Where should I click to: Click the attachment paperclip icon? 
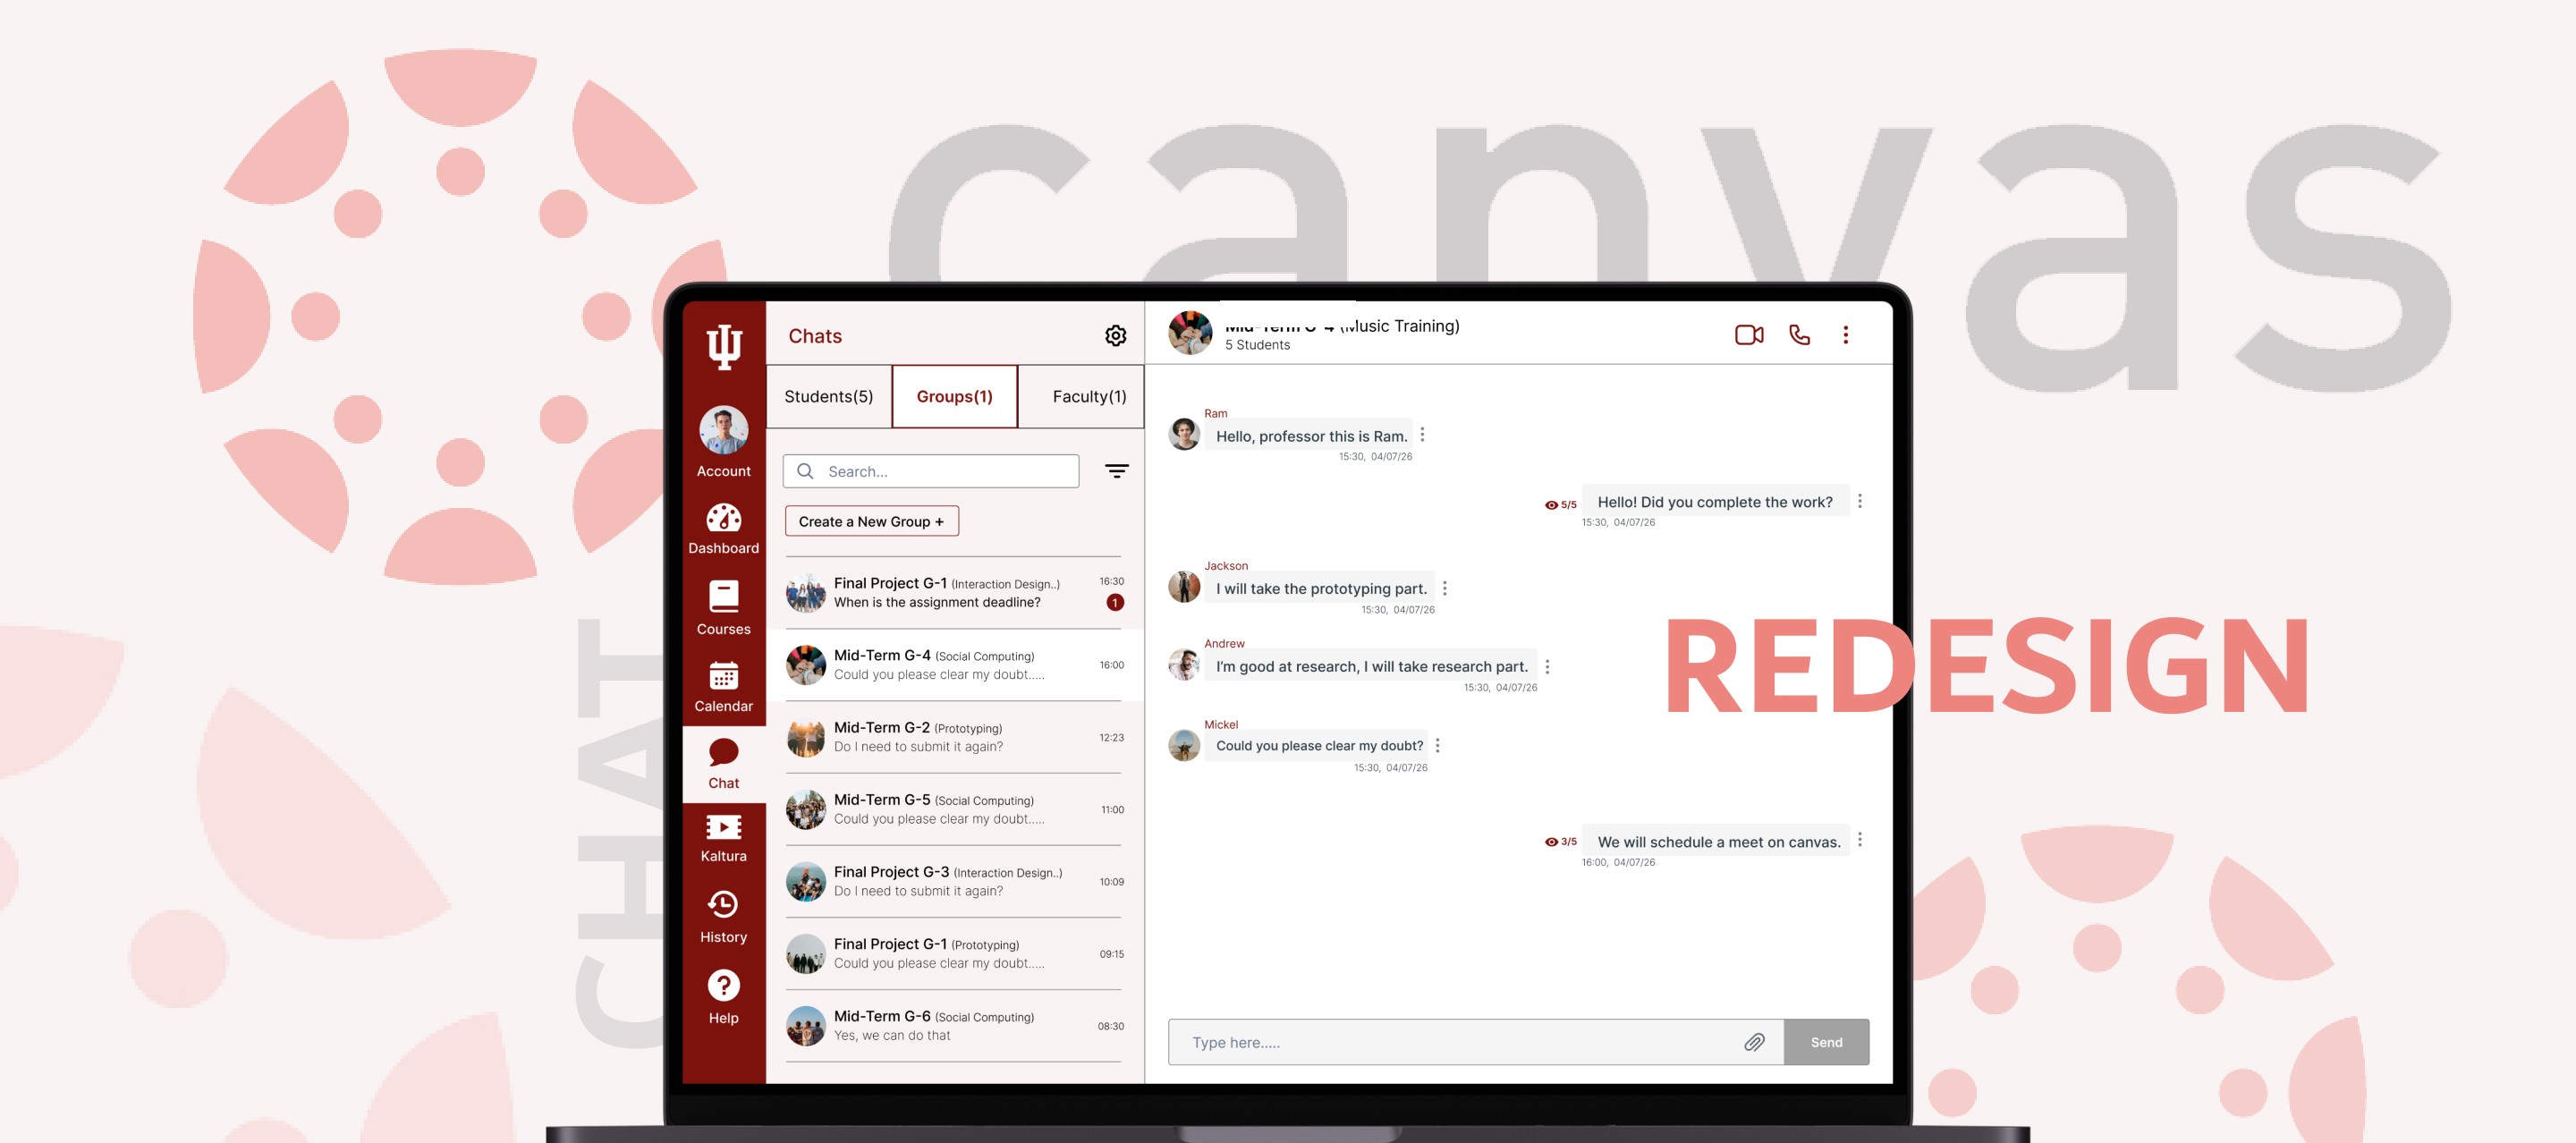(x=1754, y=1042)
